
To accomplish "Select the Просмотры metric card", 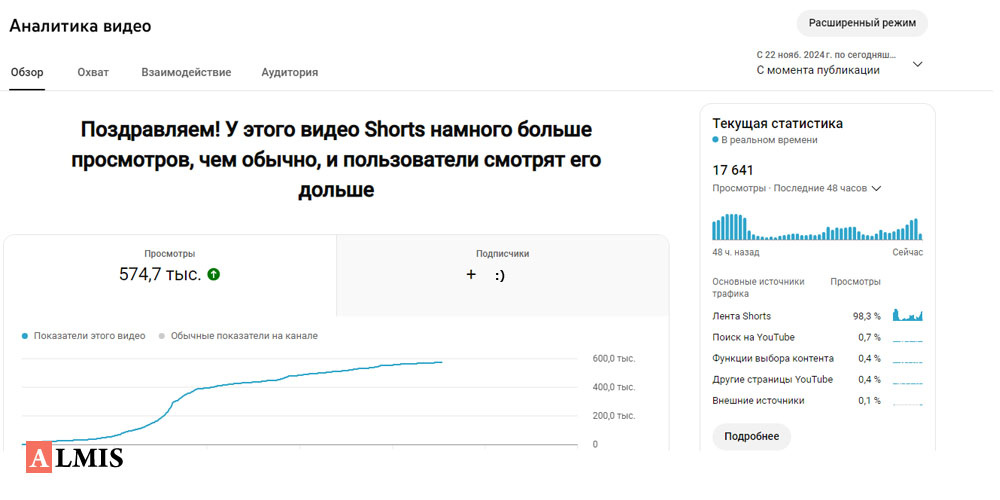I will [x=170, y=275].
